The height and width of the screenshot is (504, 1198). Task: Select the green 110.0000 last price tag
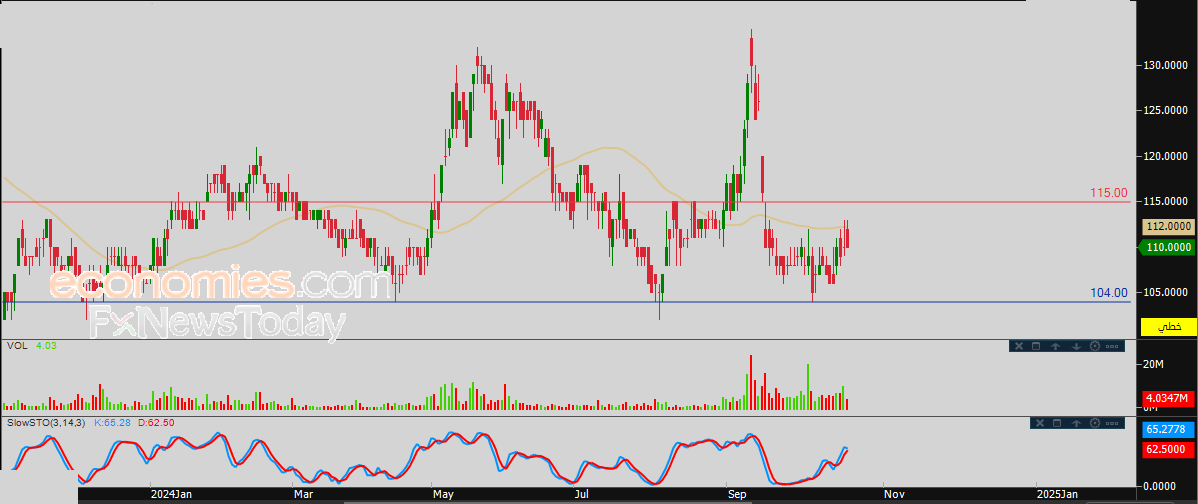[1167, 247]
